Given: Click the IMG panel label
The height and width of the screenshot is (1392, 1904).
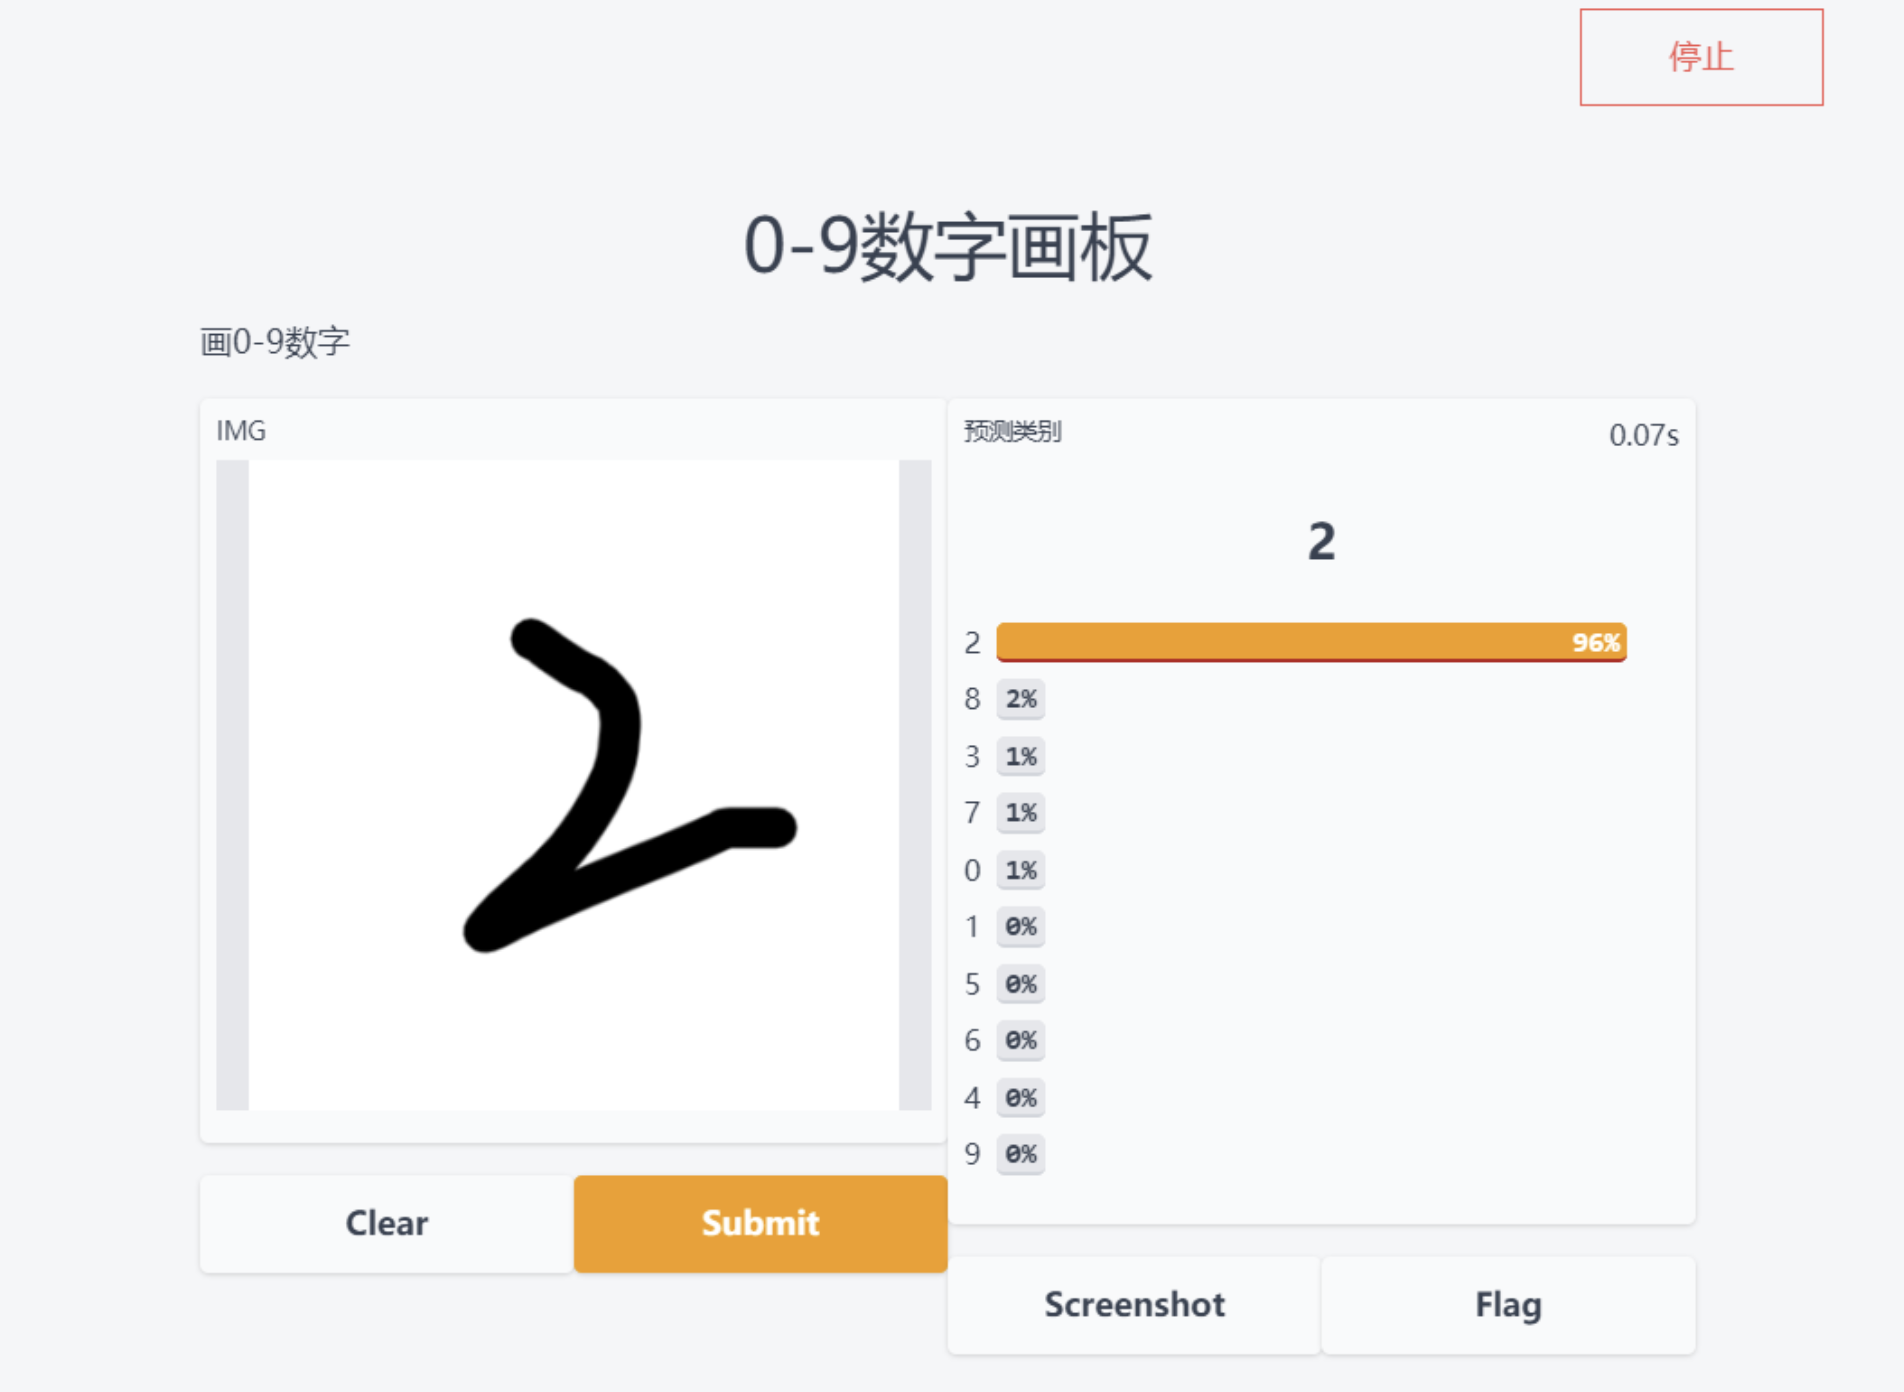Looking at the screenshot, I should tap(241, 431).
